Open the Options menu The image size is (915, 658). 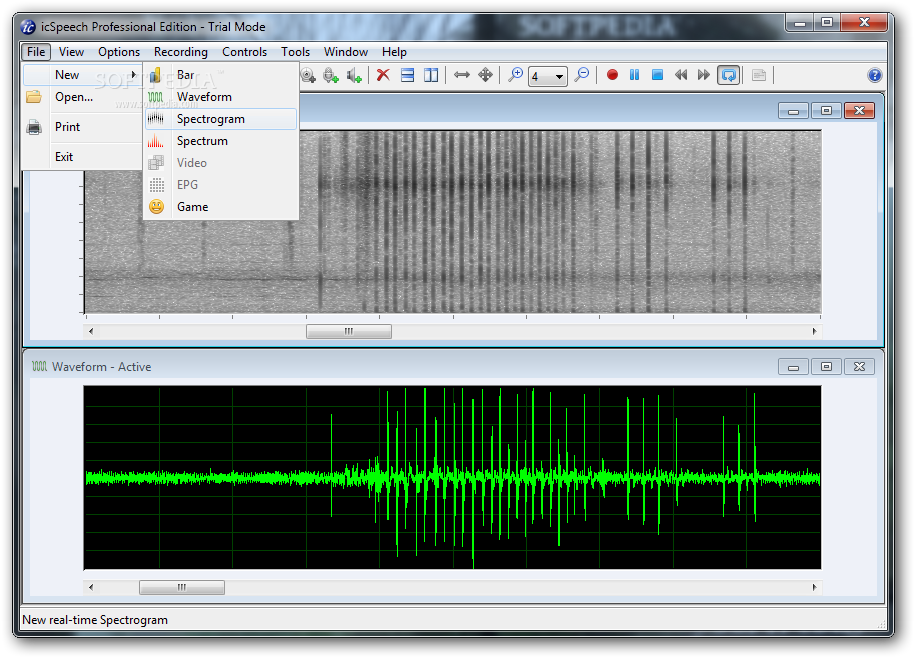coord(119,52)
